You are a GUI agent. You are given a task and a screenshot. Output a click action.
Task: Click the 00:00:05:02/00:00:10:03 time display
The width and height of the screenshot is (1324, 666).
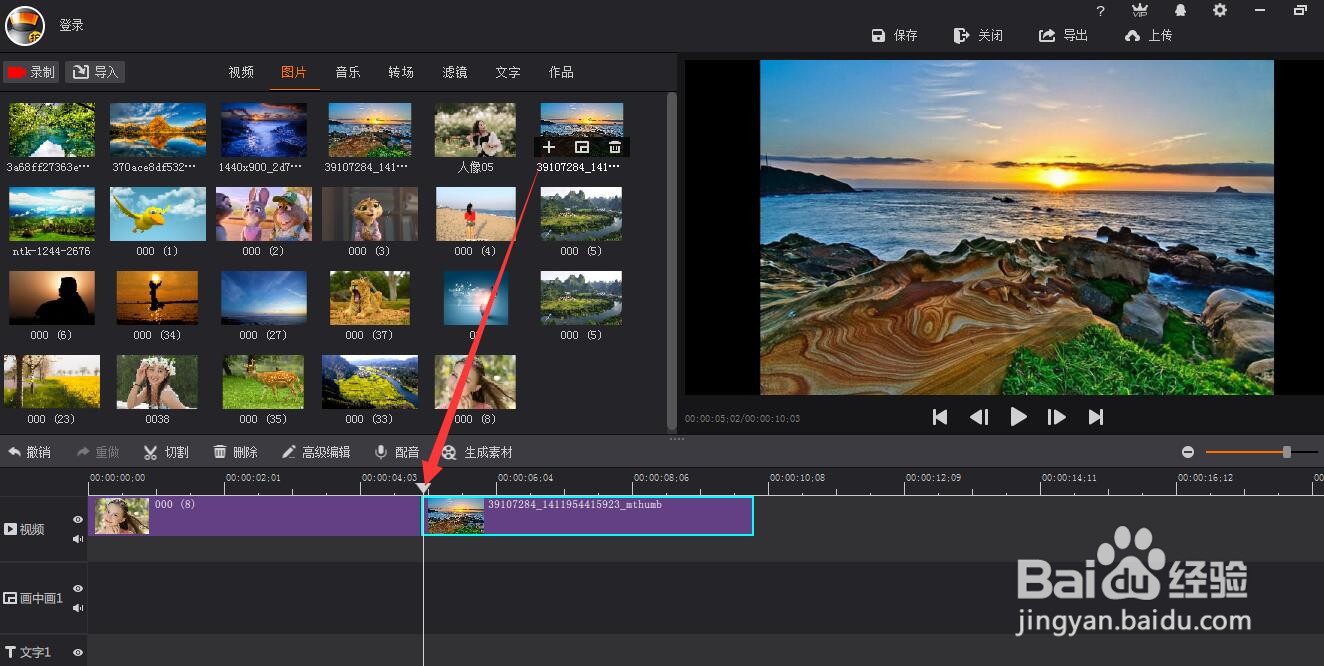pyautogui.click(x=742, y=419)
